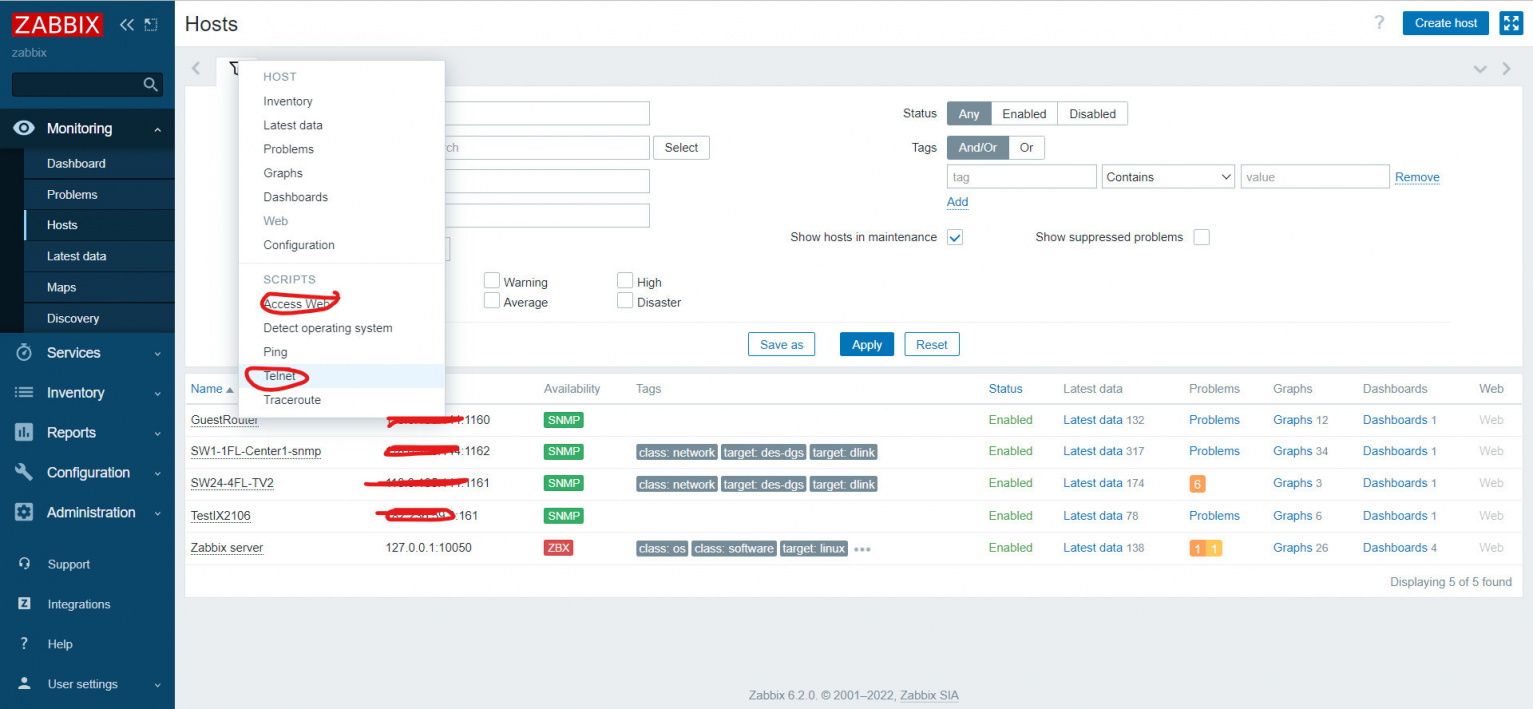This screenshot has height=709, width=1533.
Task: Collapse sidebar with double-chevron icon
Action: 127,24
